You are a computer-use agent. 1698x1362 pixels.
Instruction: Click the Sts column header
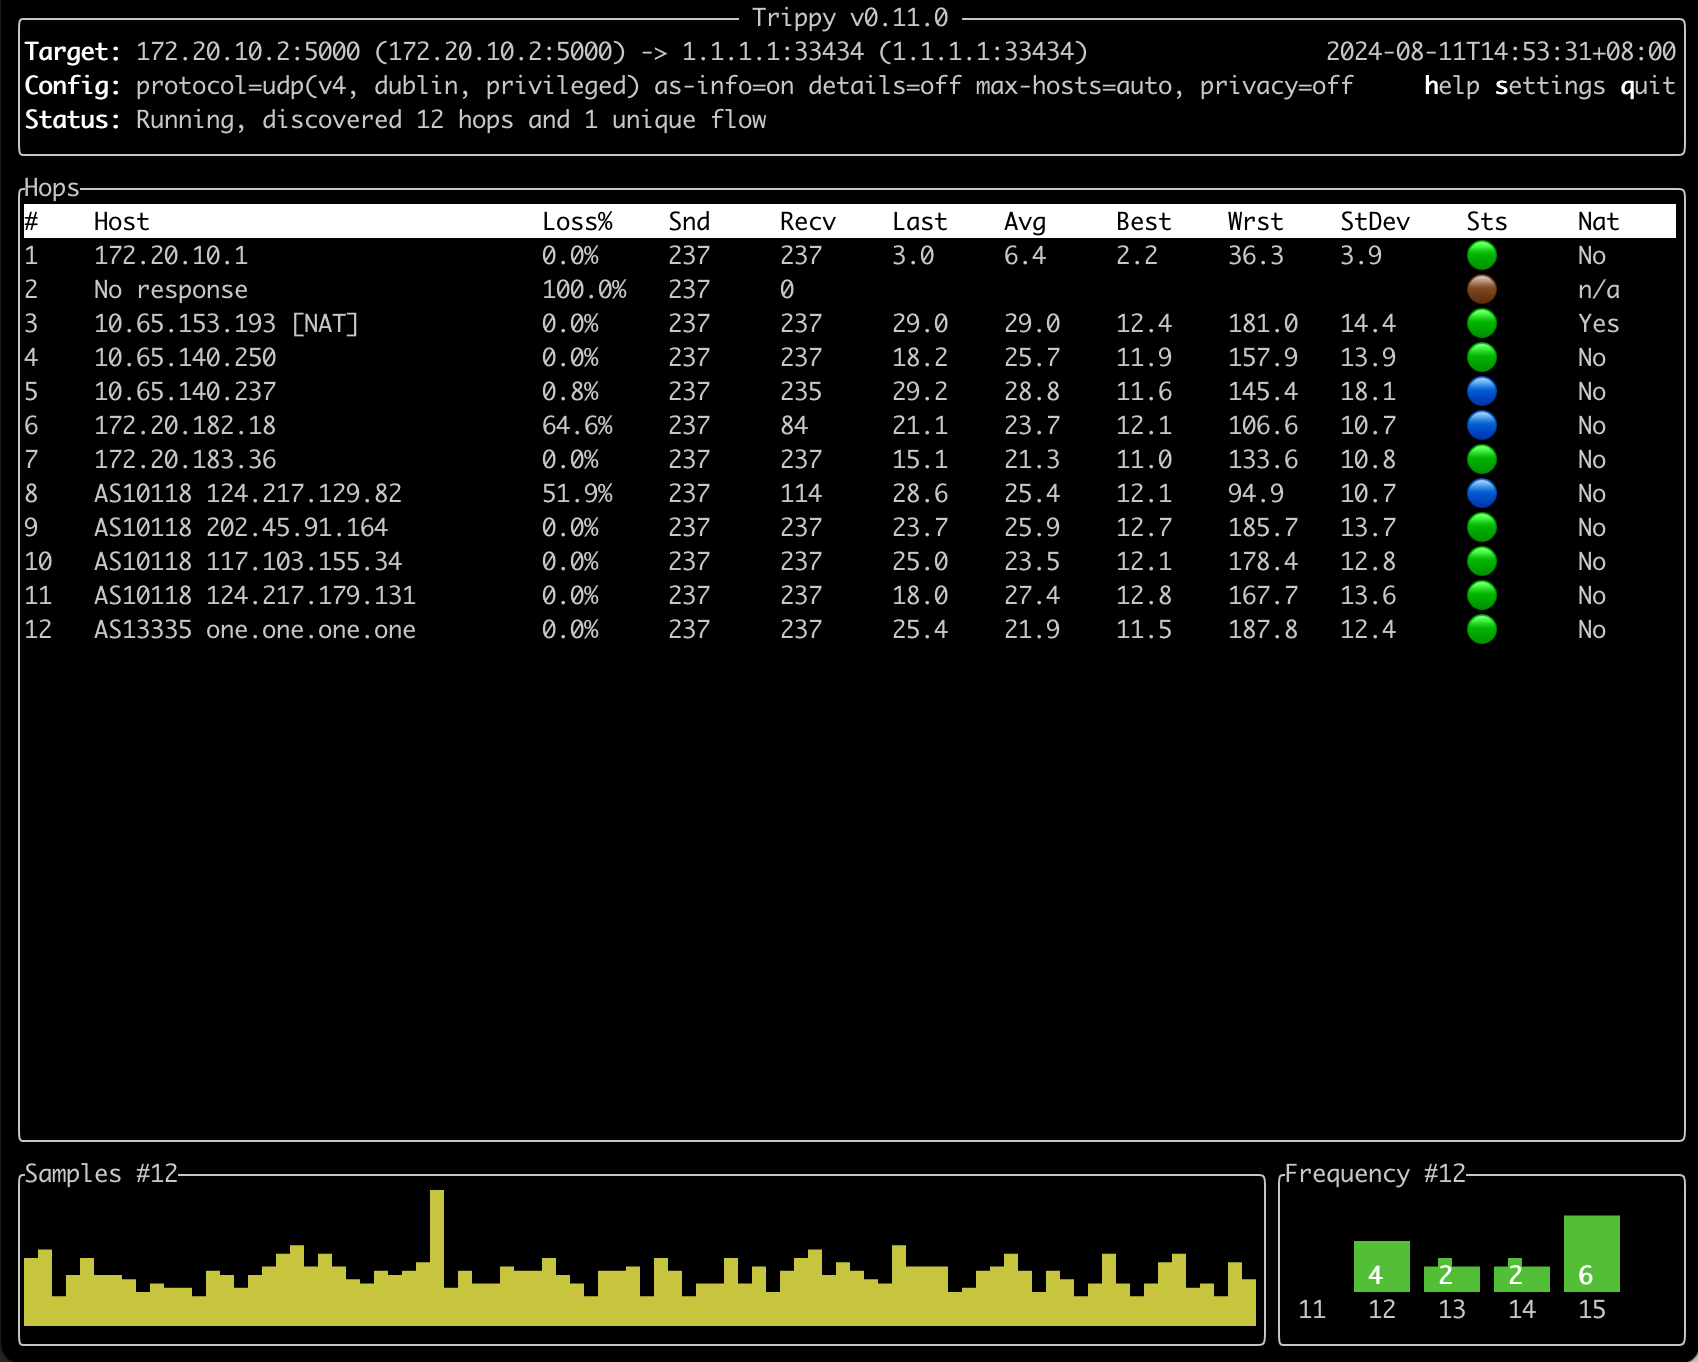point(1487,222)
